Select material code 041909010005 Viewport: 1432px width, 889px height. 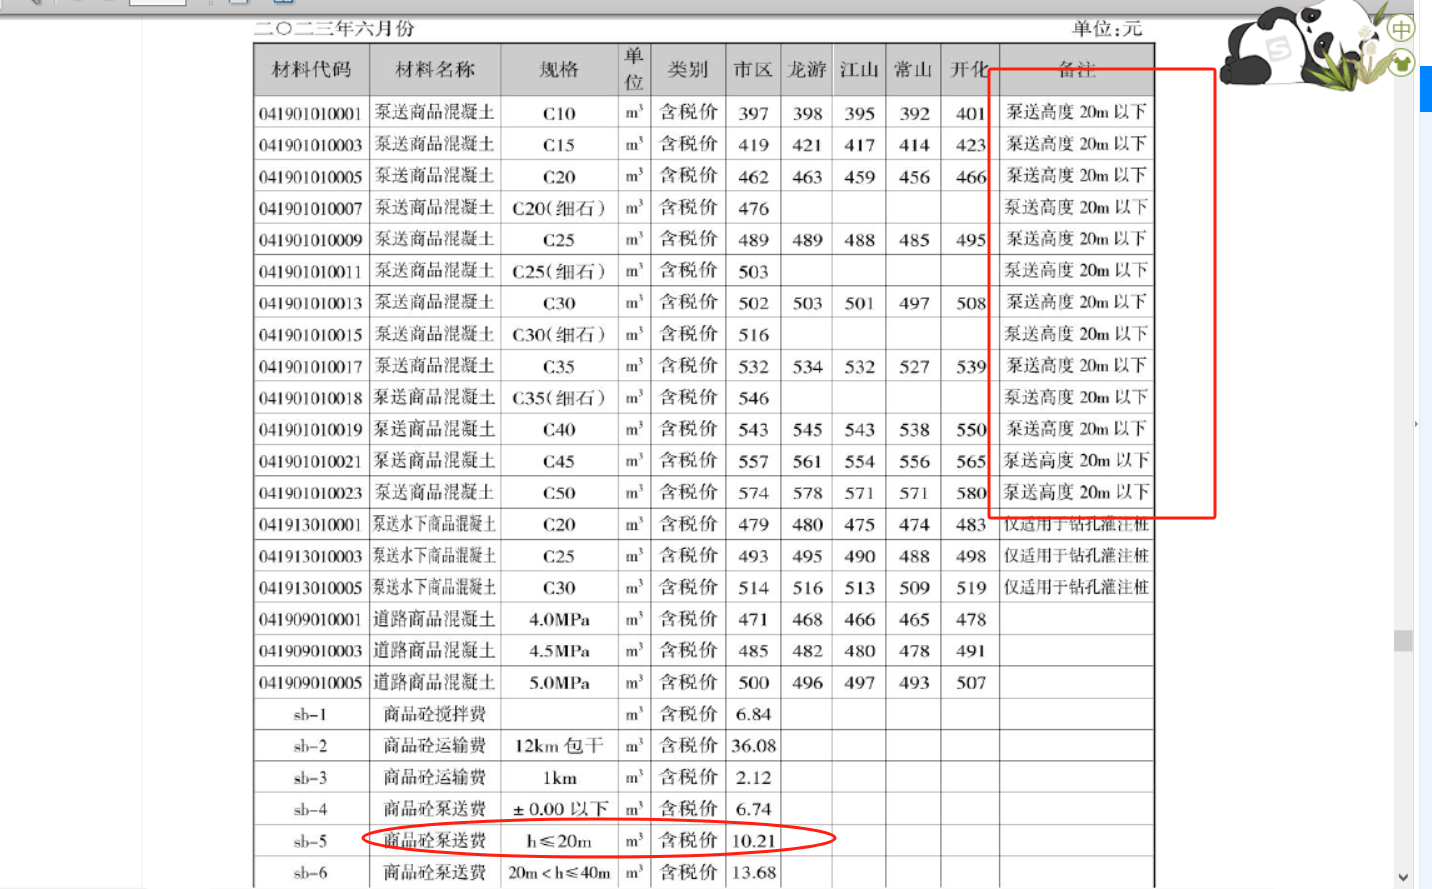tap(310, 683)
